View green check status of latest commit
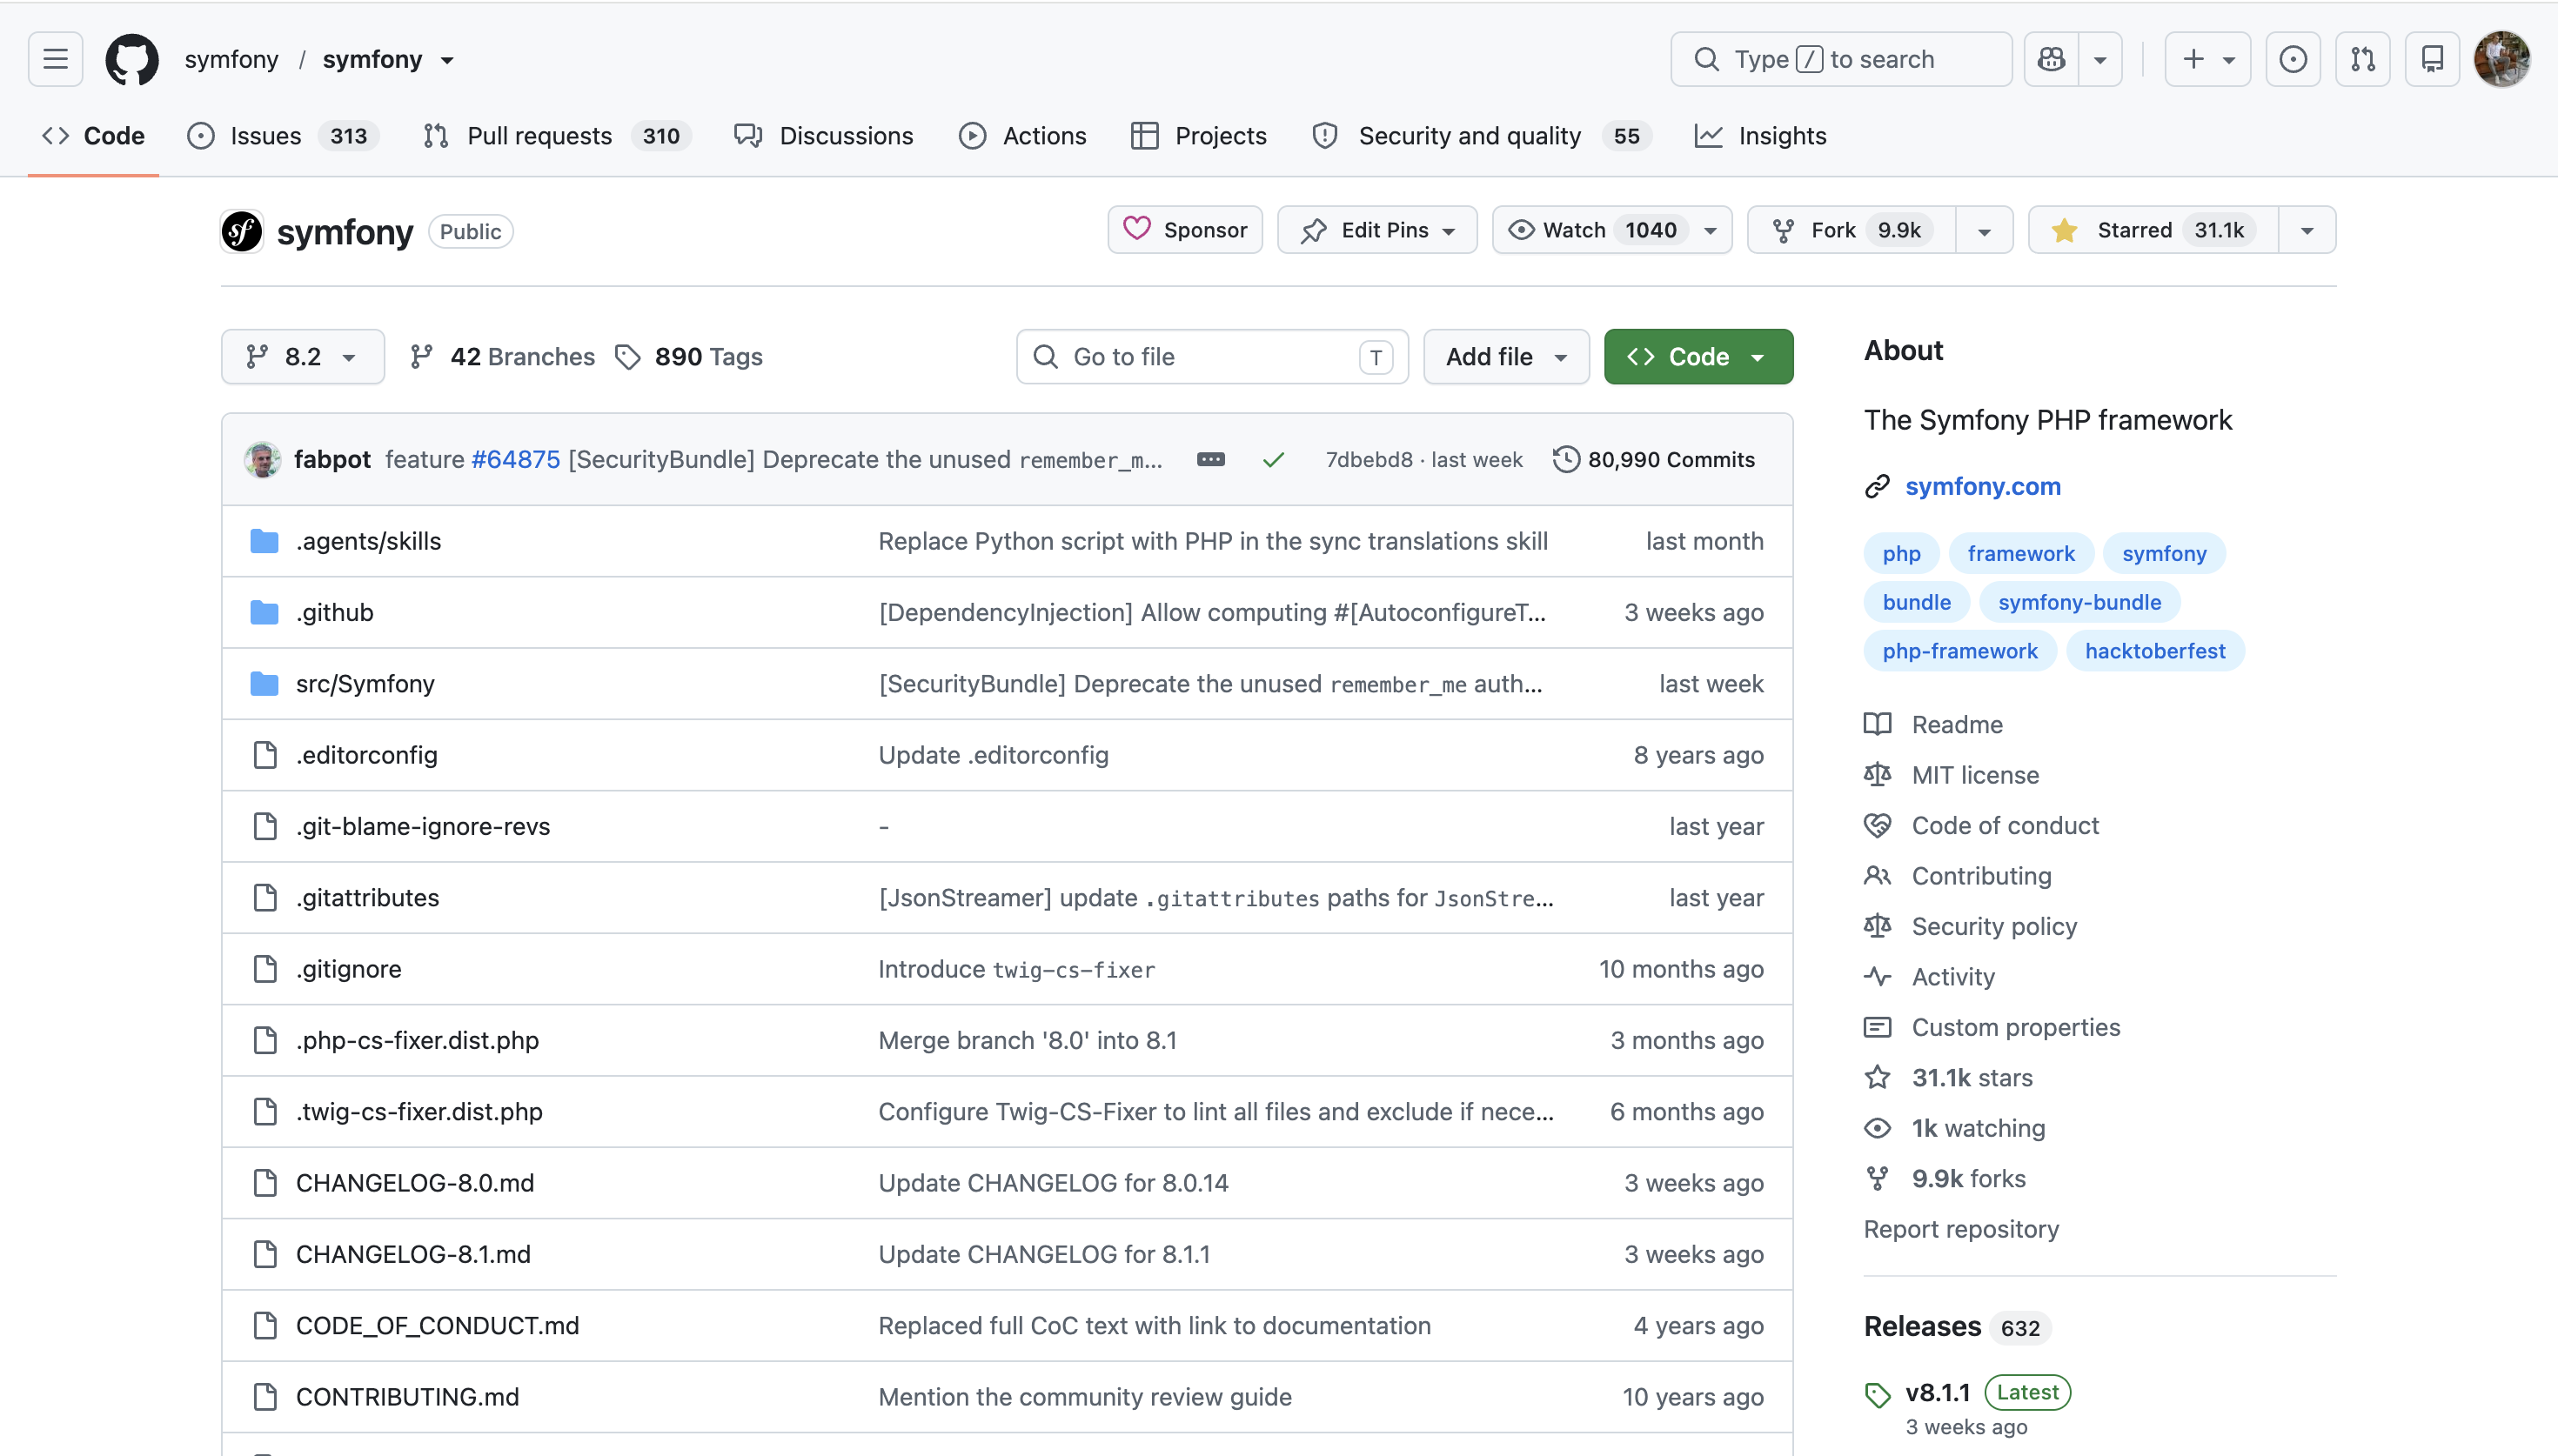The height and width of the screenshot is (1456, 2558). (1273, 459)
